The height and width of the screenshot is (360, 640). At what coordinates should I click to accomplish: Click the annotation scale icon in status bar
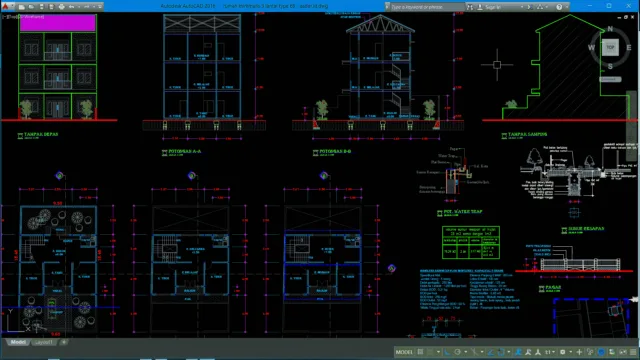[538, 352]
